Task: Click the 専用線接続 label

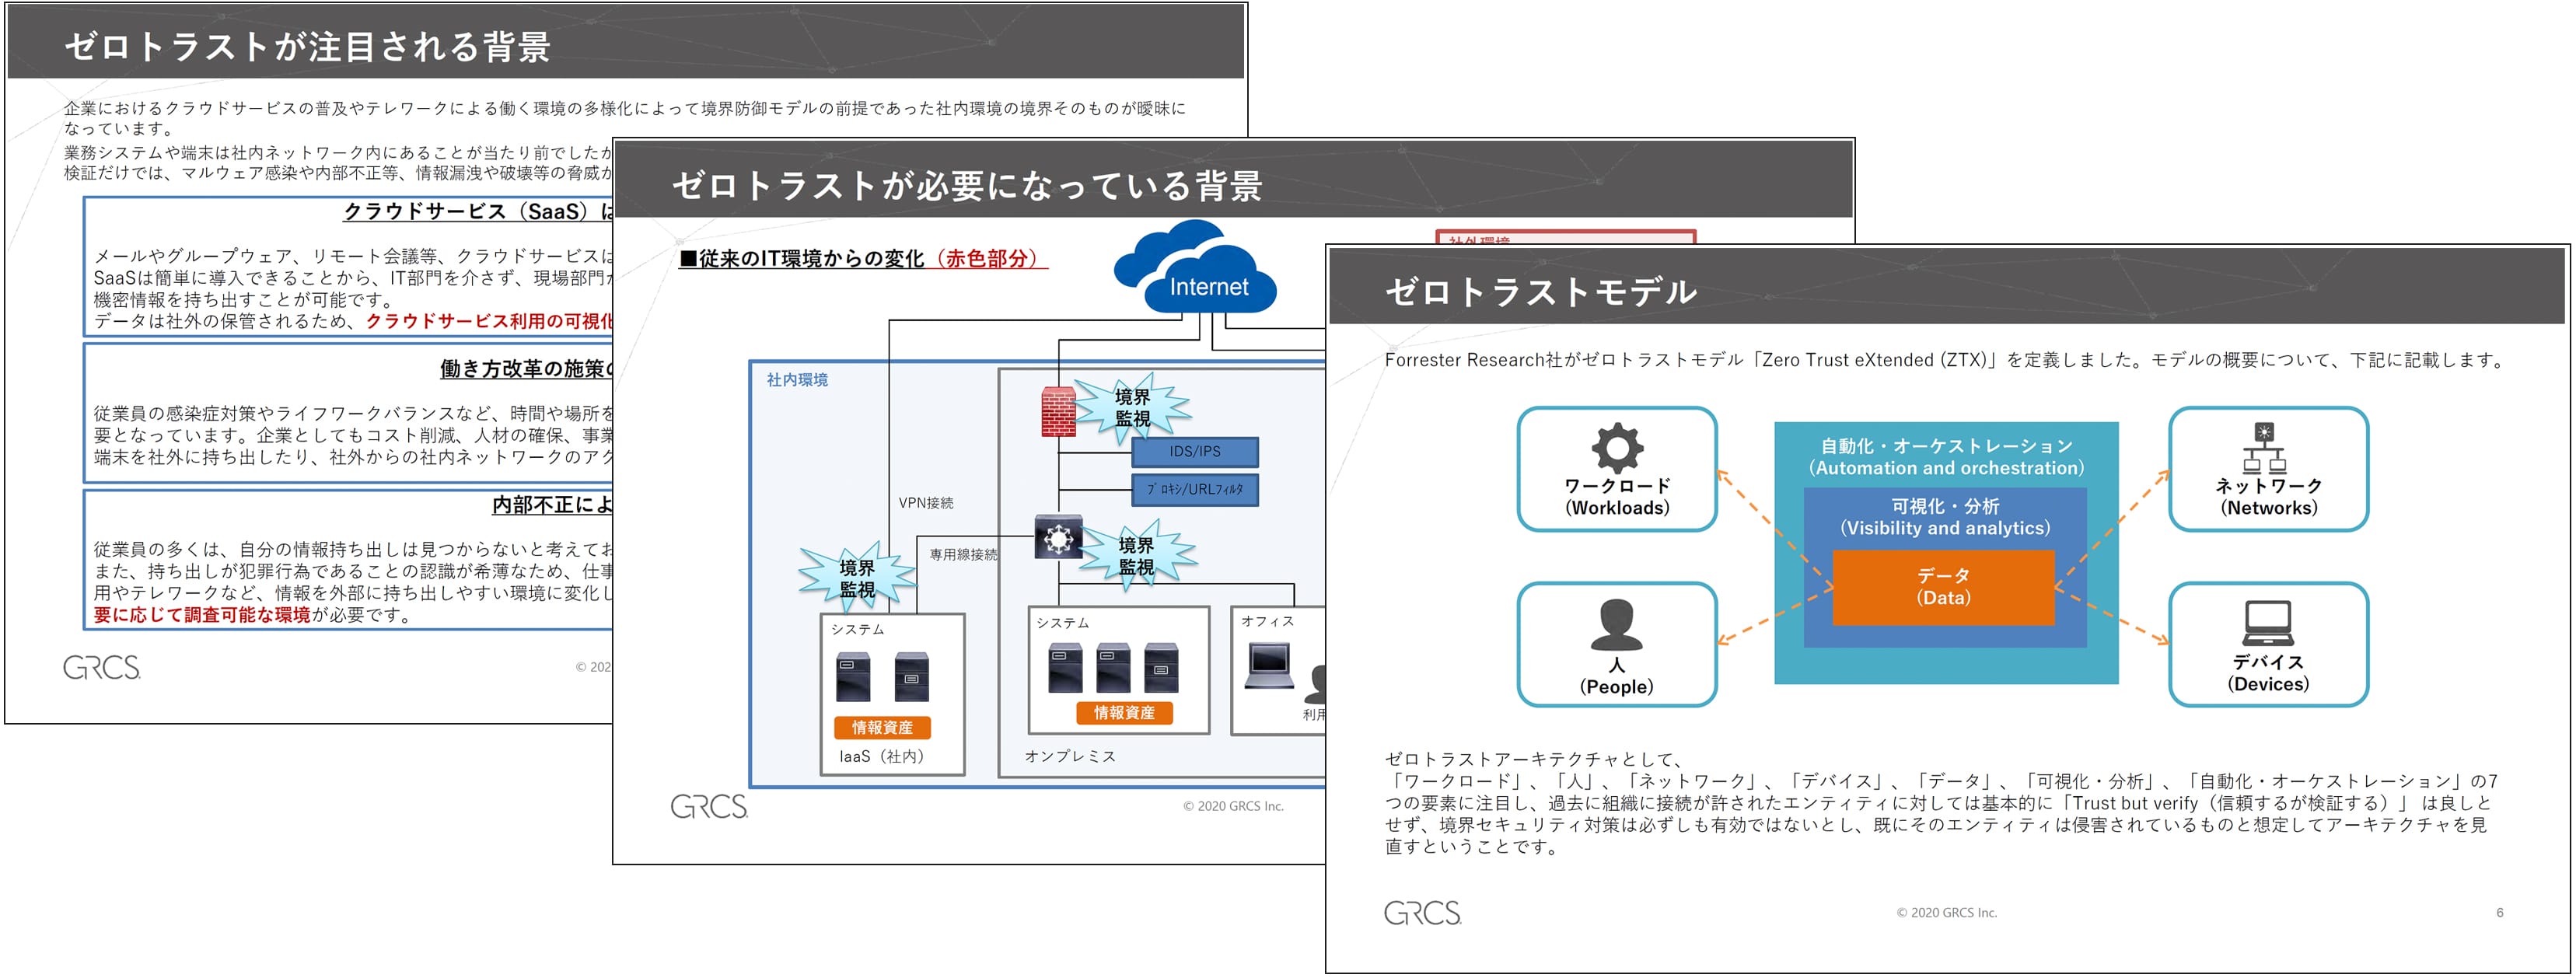Action: (963, 554)
